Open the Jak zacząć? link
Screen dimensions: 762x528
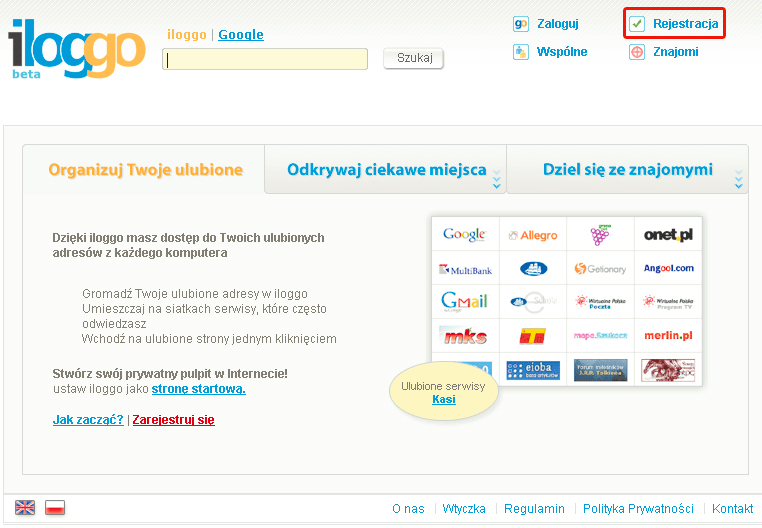pos(88,420)
